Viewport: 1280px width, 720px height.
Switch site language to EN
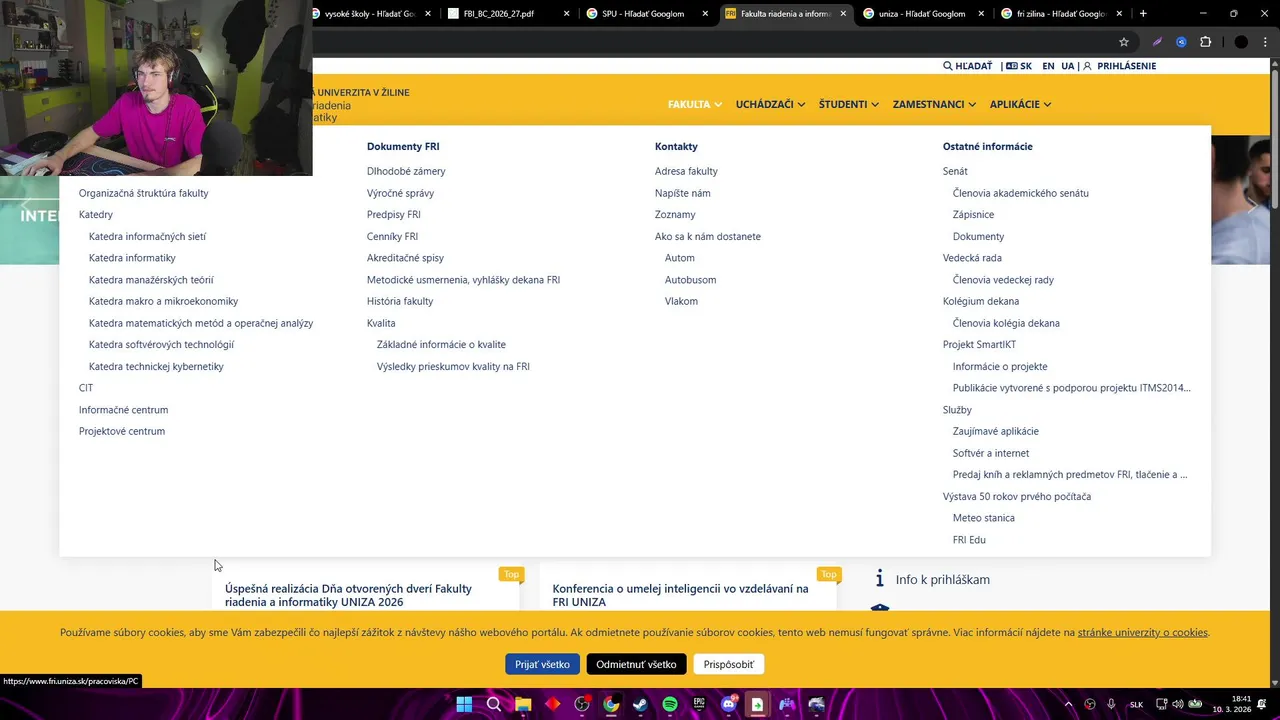coord(1048,66)
